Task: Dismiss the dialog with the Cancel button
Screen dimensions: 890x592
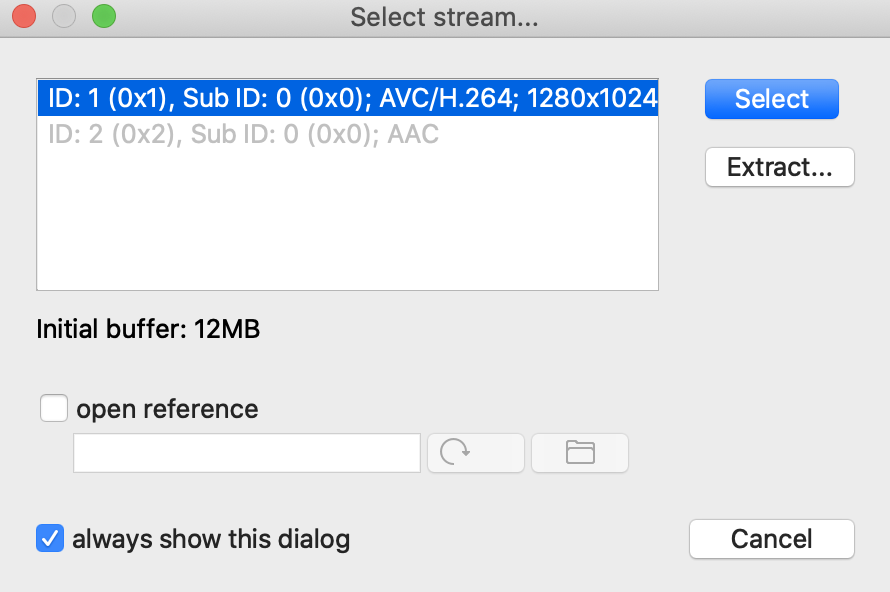Action: coord(771,539)
